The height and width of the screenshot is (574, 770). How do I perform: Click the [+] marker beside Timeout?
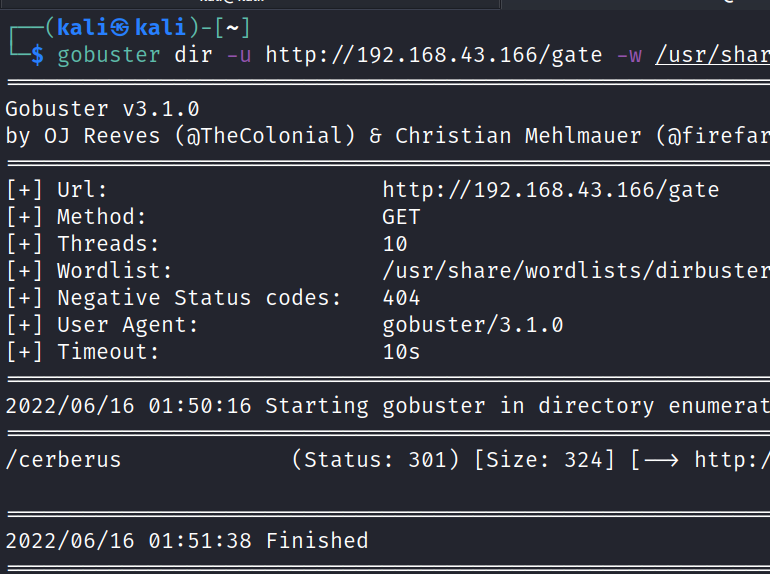click(24, 352)
